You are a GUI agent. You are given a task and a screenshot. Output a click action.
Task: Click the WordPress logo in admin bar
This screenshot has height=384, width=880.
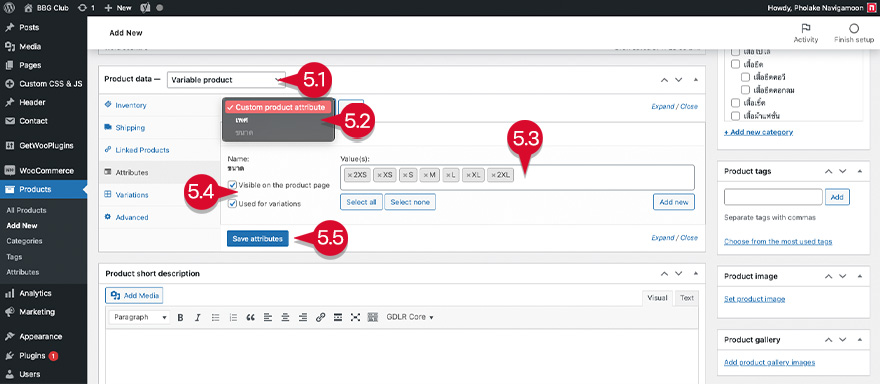[x=10, y=8]
